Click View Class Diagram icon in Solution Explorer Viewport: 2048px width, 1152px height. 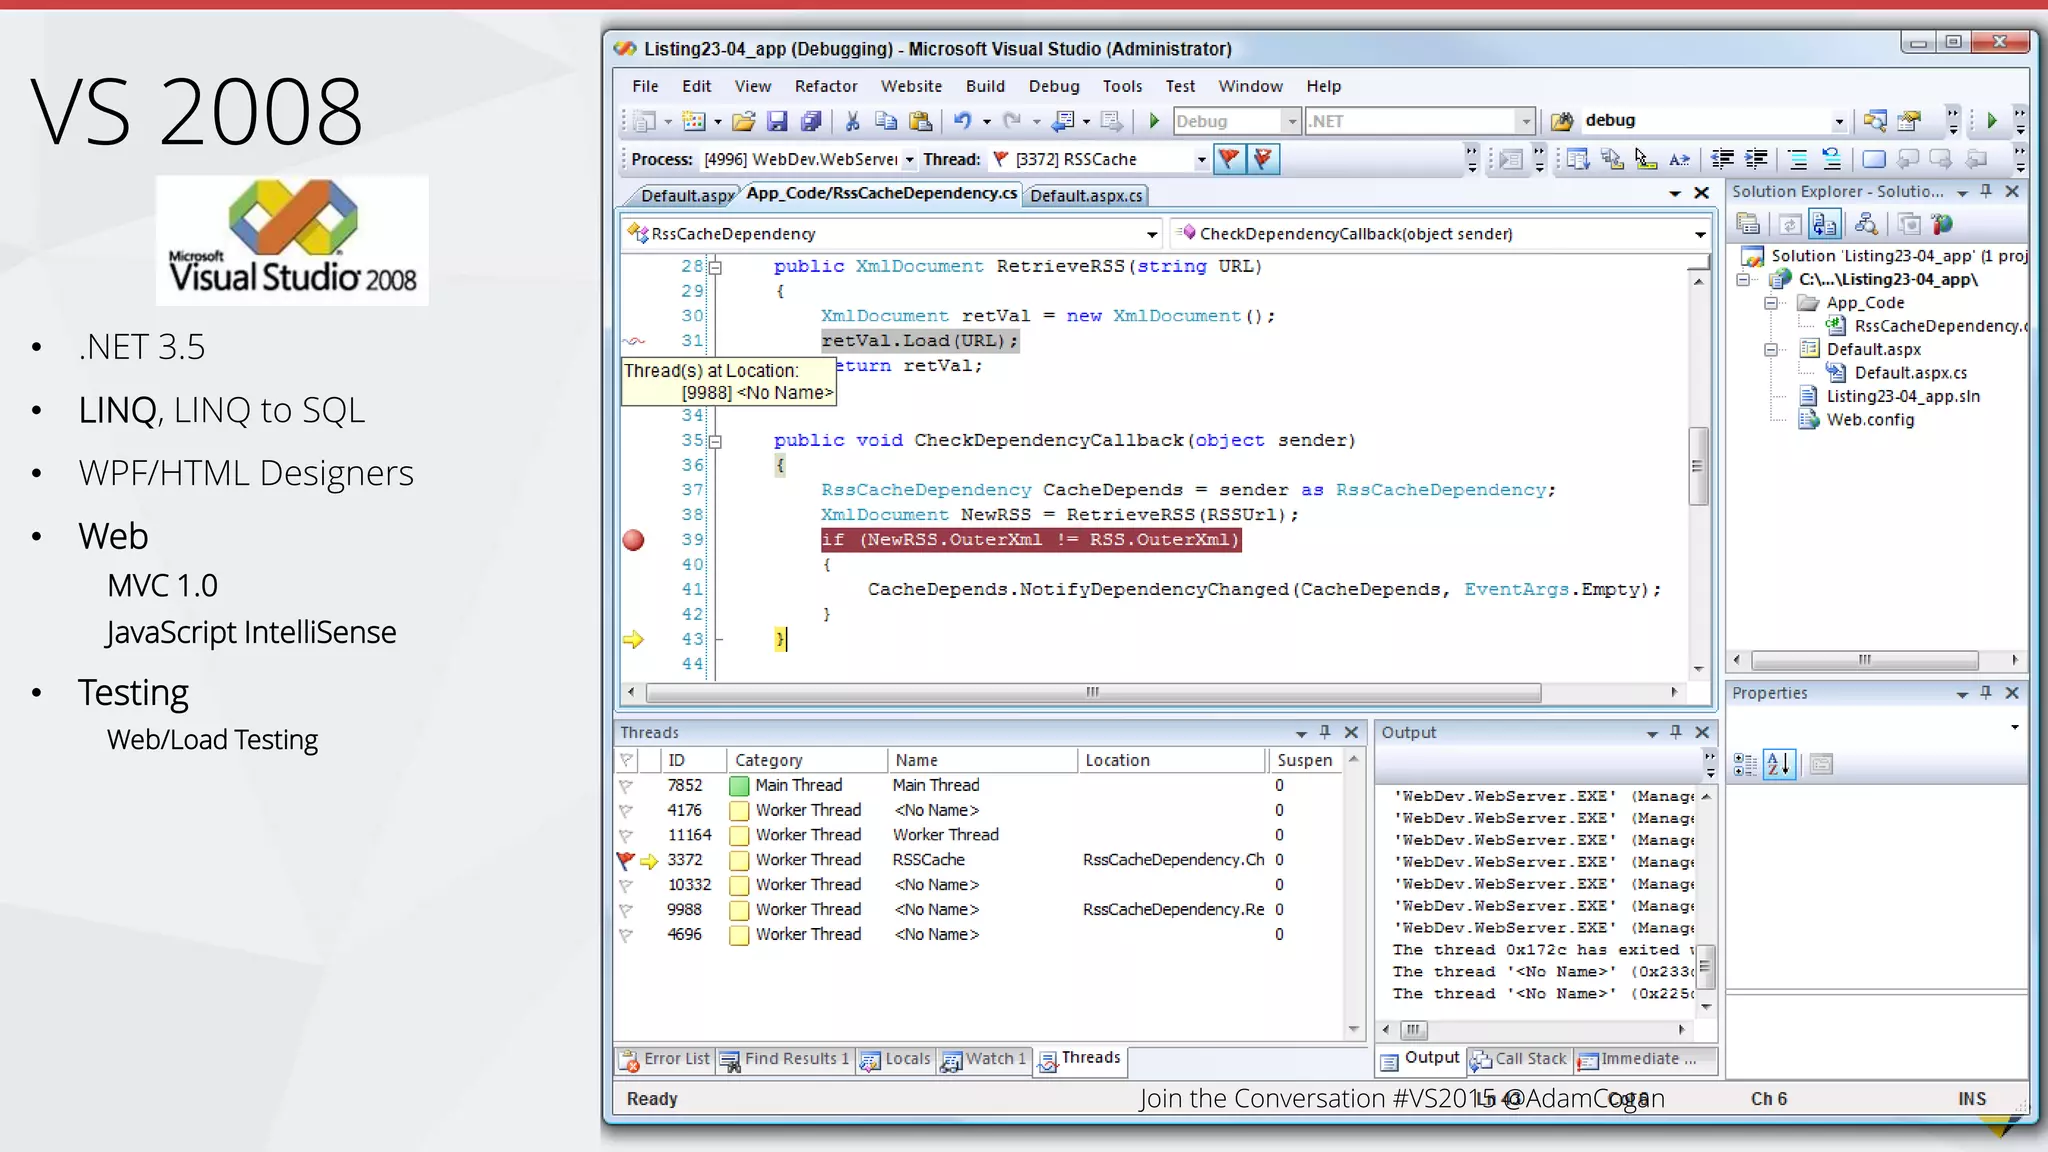click(x=1866, y=224)
